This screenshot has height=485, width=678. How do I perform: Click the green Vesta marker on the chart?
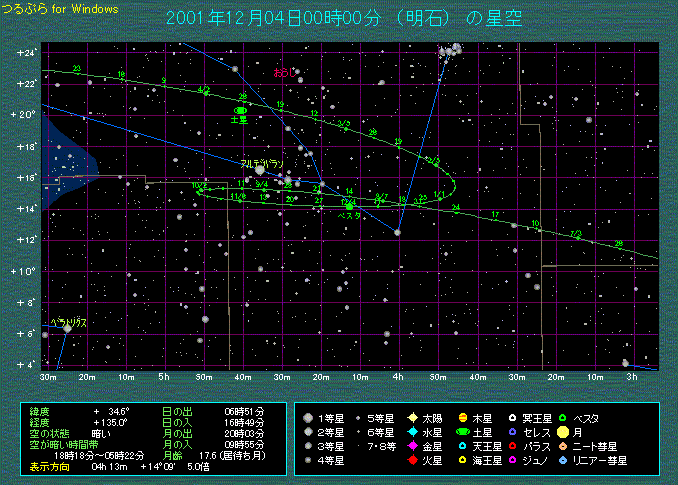point(349,207)
